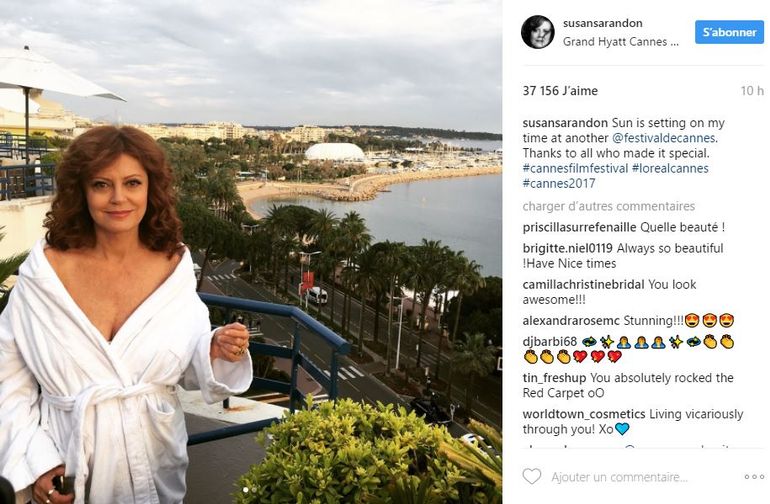Open priscillasurrefenaille's profile from comments
Viewport: 770px width, 504px height.
[579, 227]
